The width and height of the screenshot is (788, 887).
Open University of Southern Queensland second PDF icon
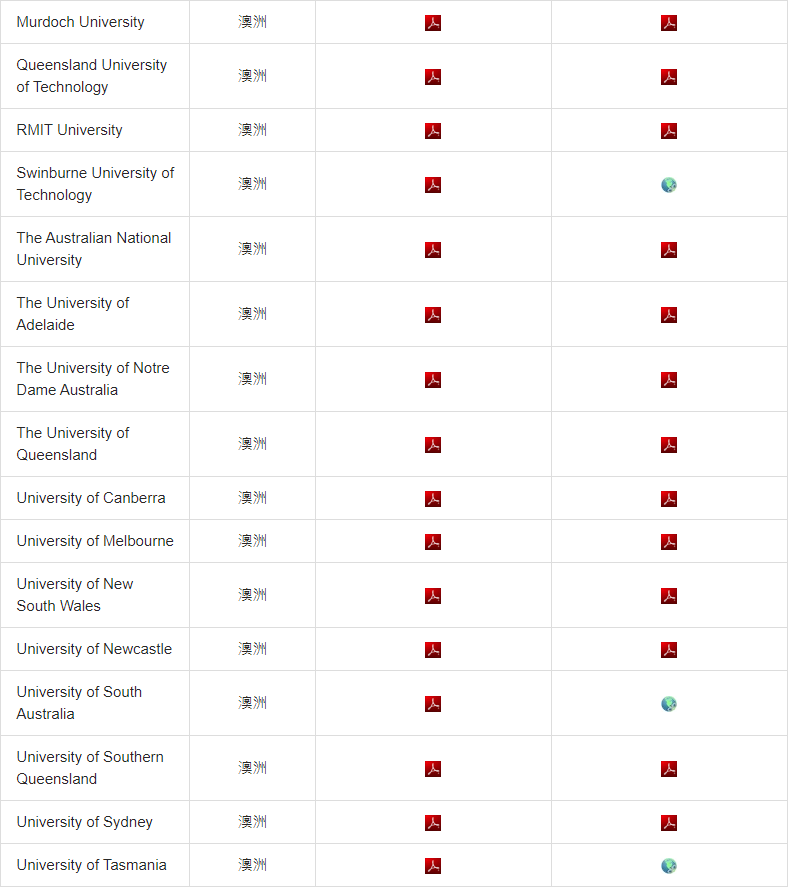coord(669,769)
